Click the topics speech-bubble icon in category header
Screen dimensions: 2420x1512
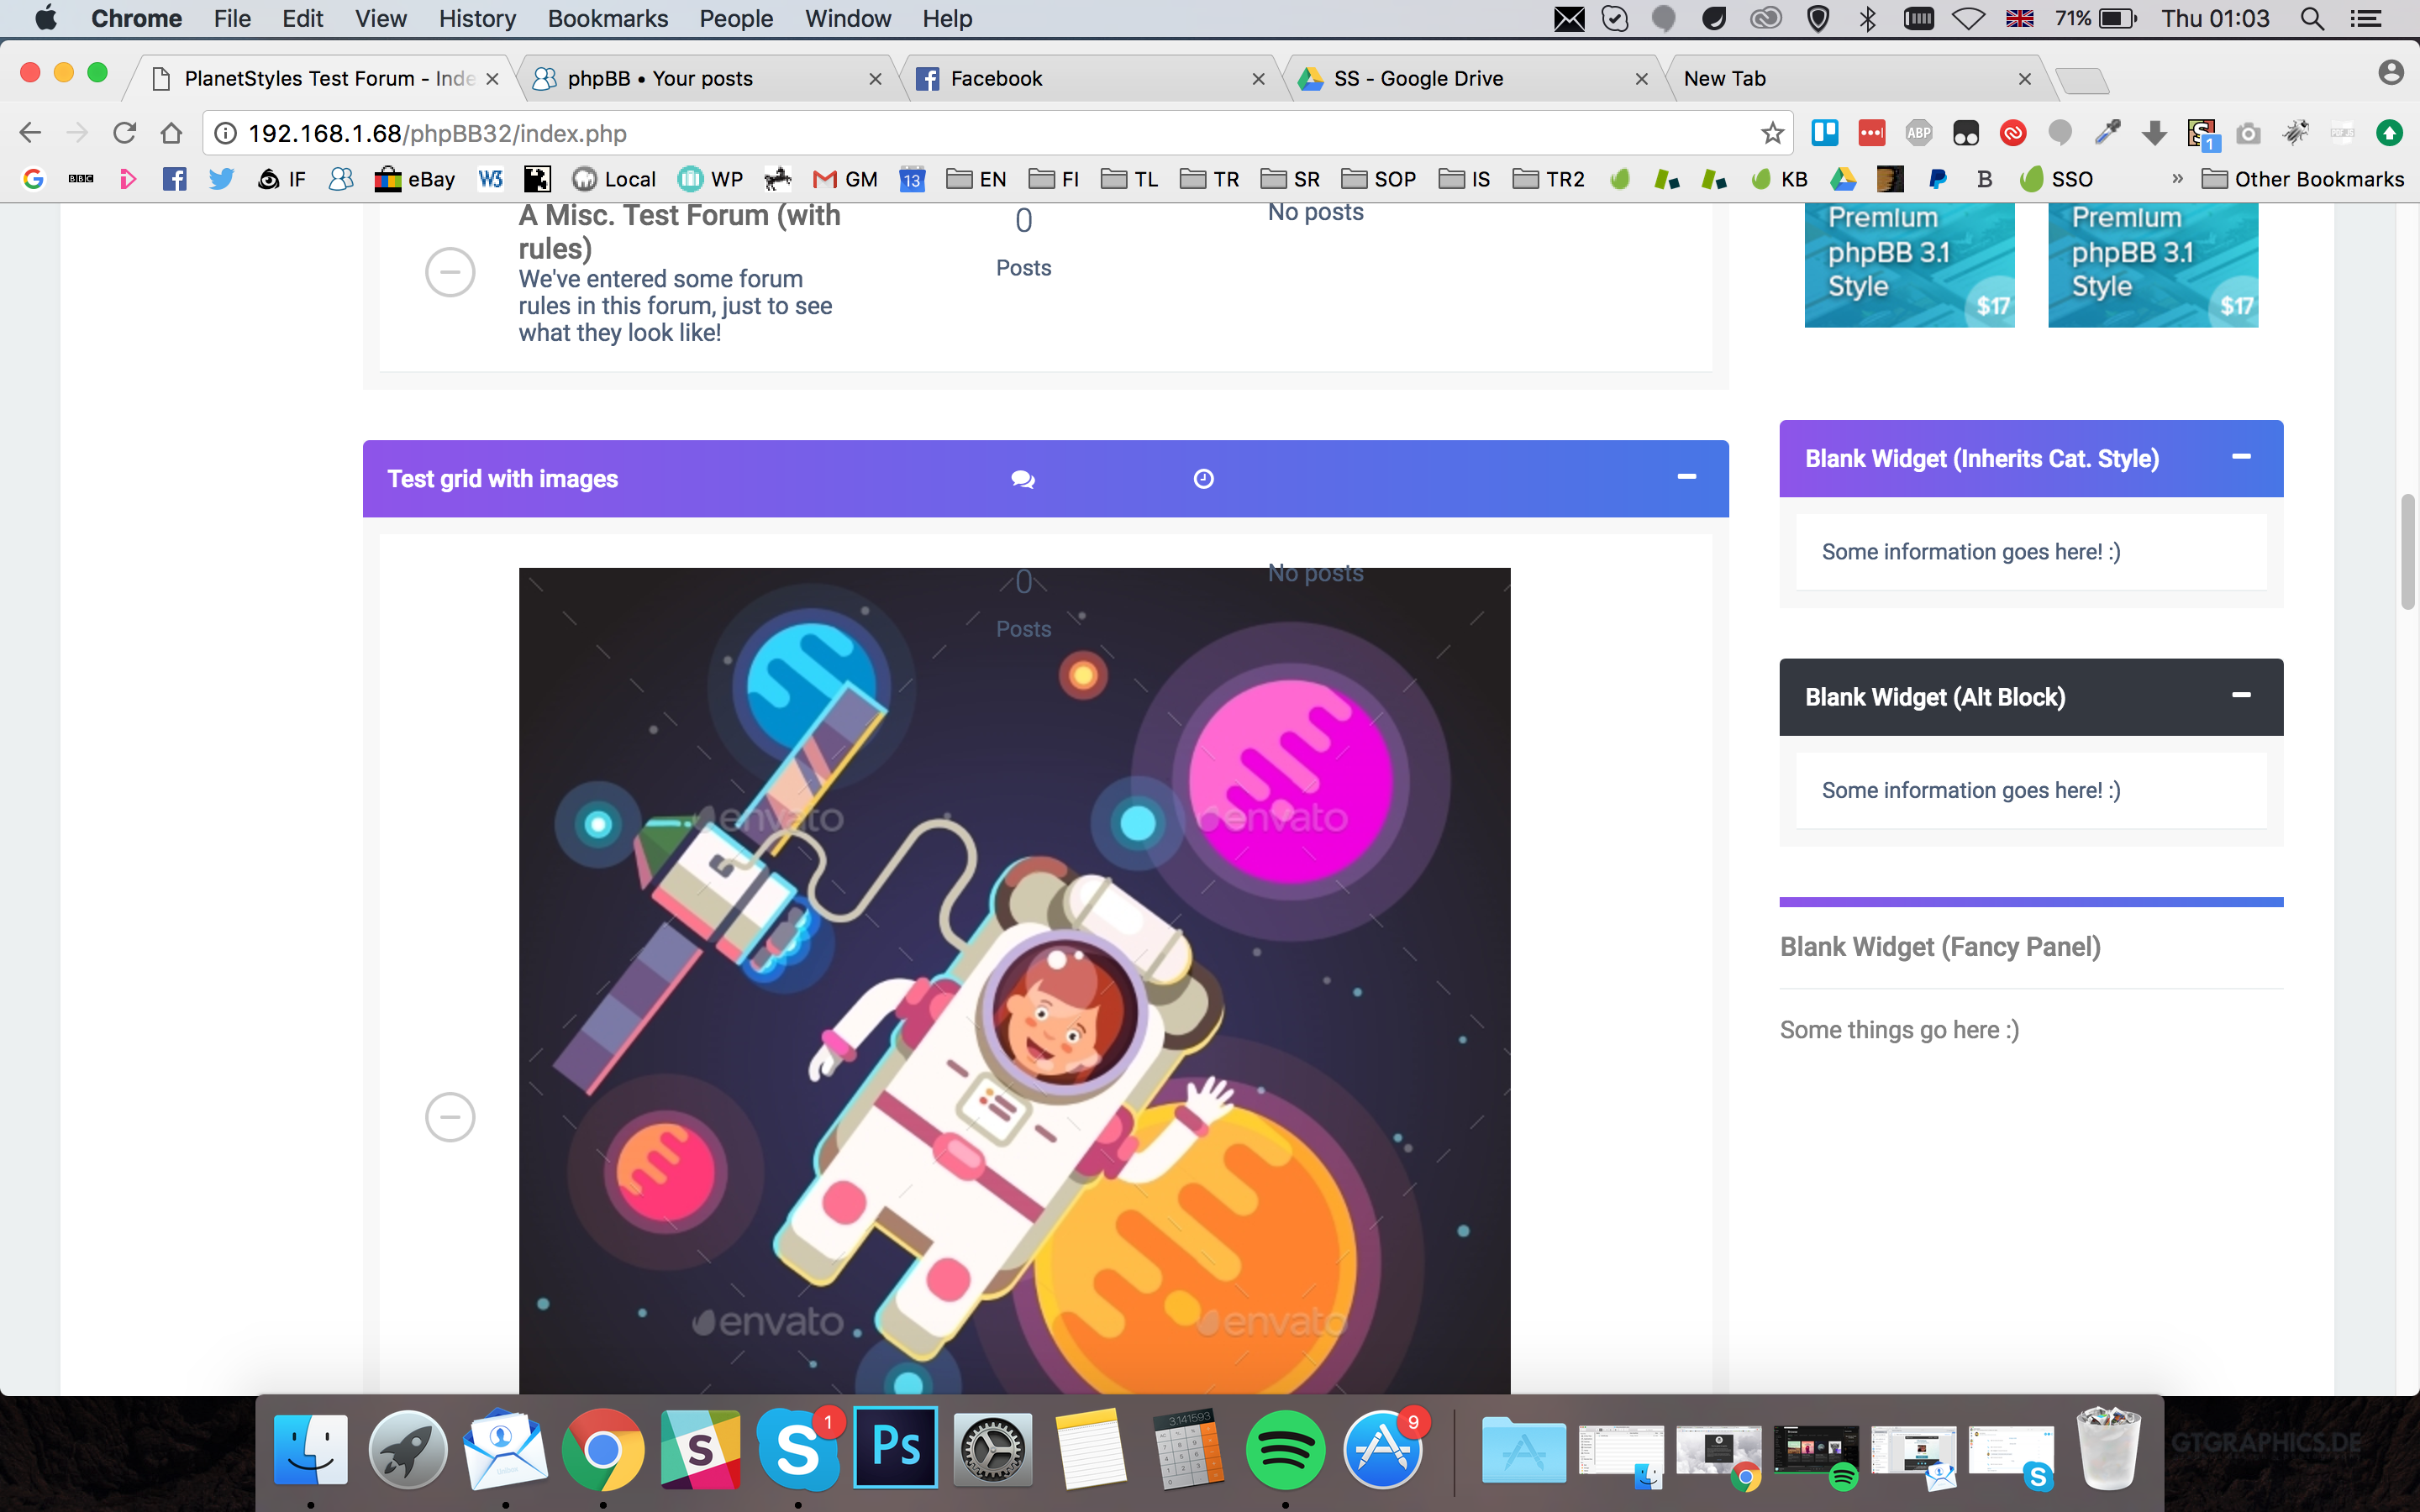[1023, 480]
